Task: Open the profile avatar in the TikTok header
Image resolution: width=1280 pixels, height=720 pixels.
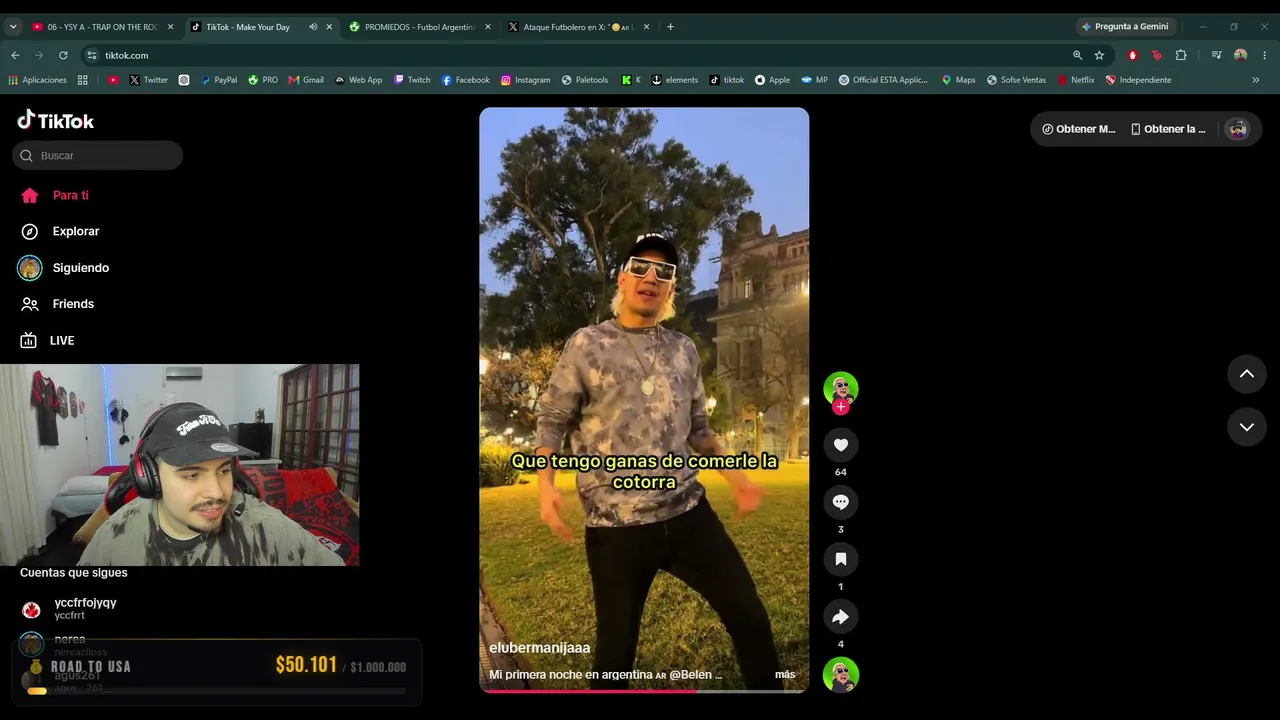Action: coord(1238,129)
